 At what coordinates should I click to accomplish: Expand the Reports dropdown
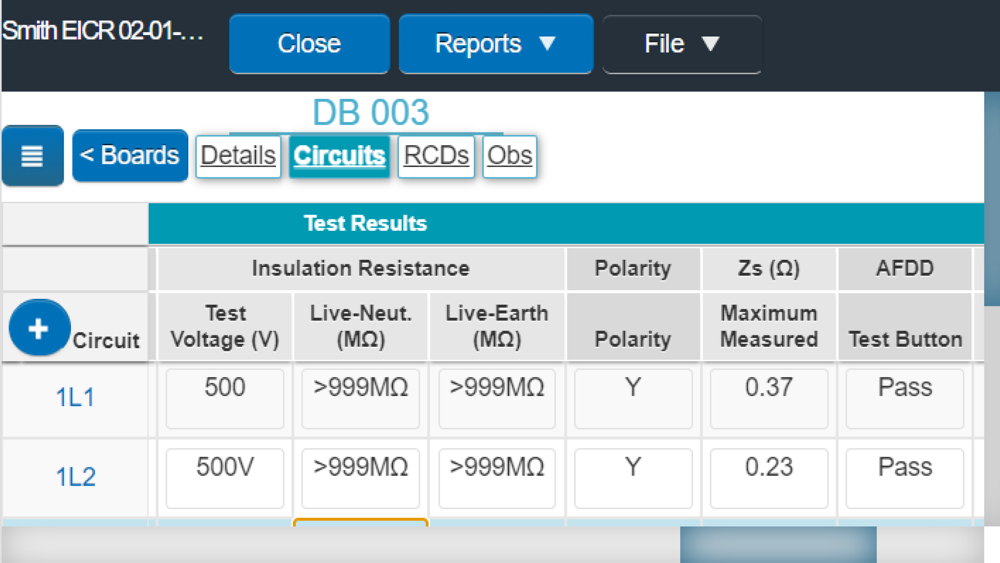[x=496, y=44]
